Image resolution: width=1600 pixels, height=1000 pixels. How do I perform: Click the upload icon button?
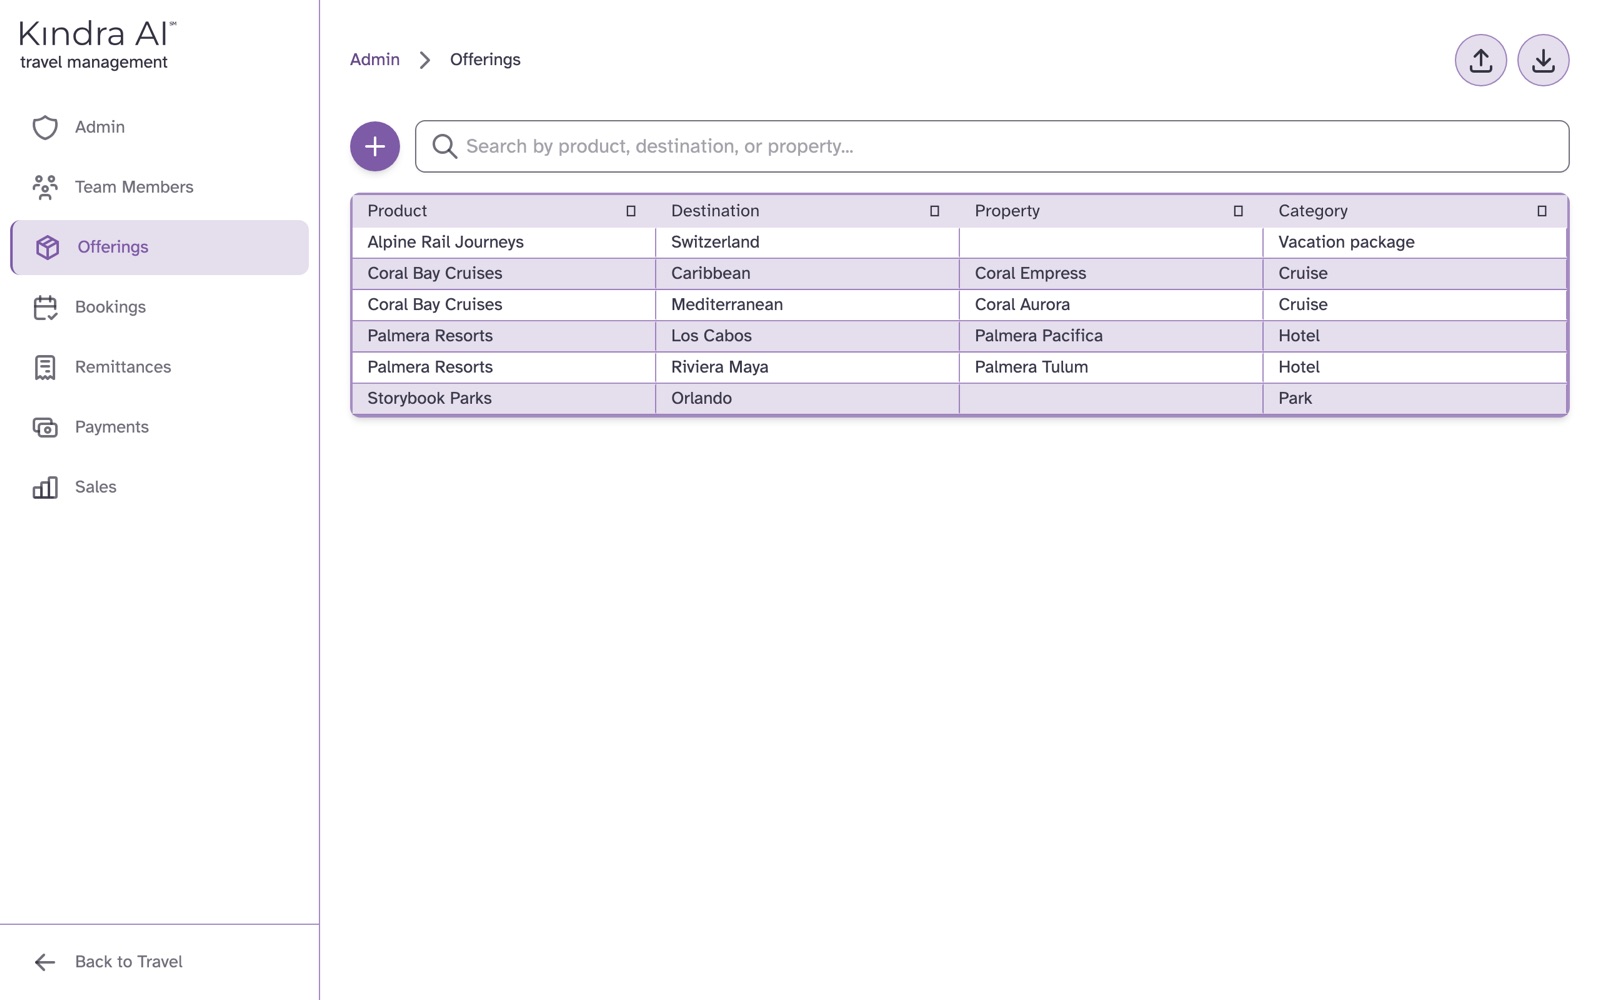point(1480,60)
